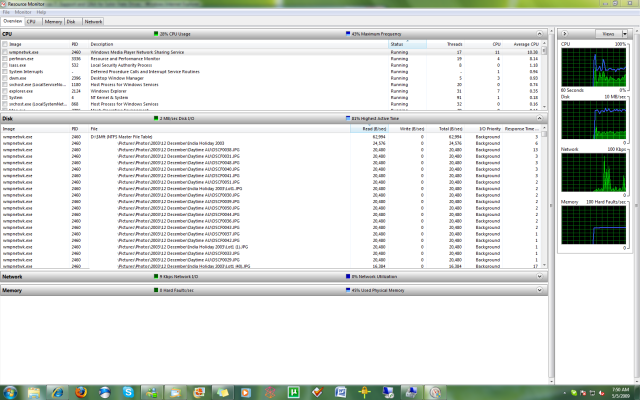
Task: Check the System Interrupts checkbox
Action: coord(5,72)
